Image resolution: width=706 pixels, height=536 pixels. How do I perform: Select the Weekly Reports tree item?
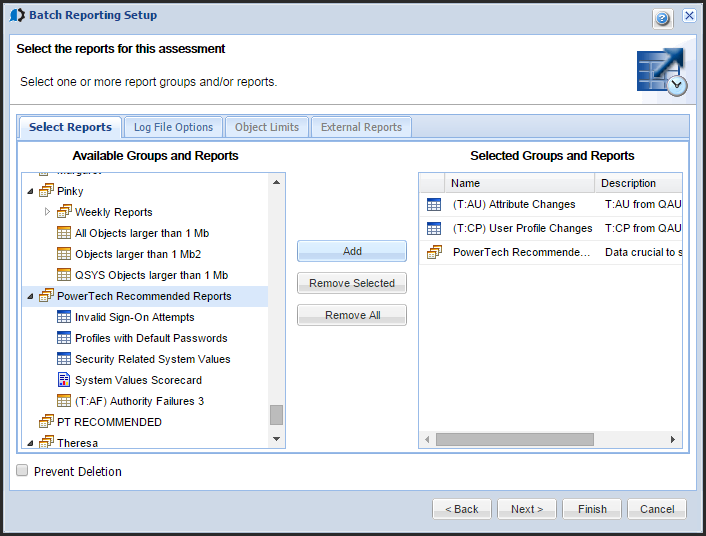114,212
